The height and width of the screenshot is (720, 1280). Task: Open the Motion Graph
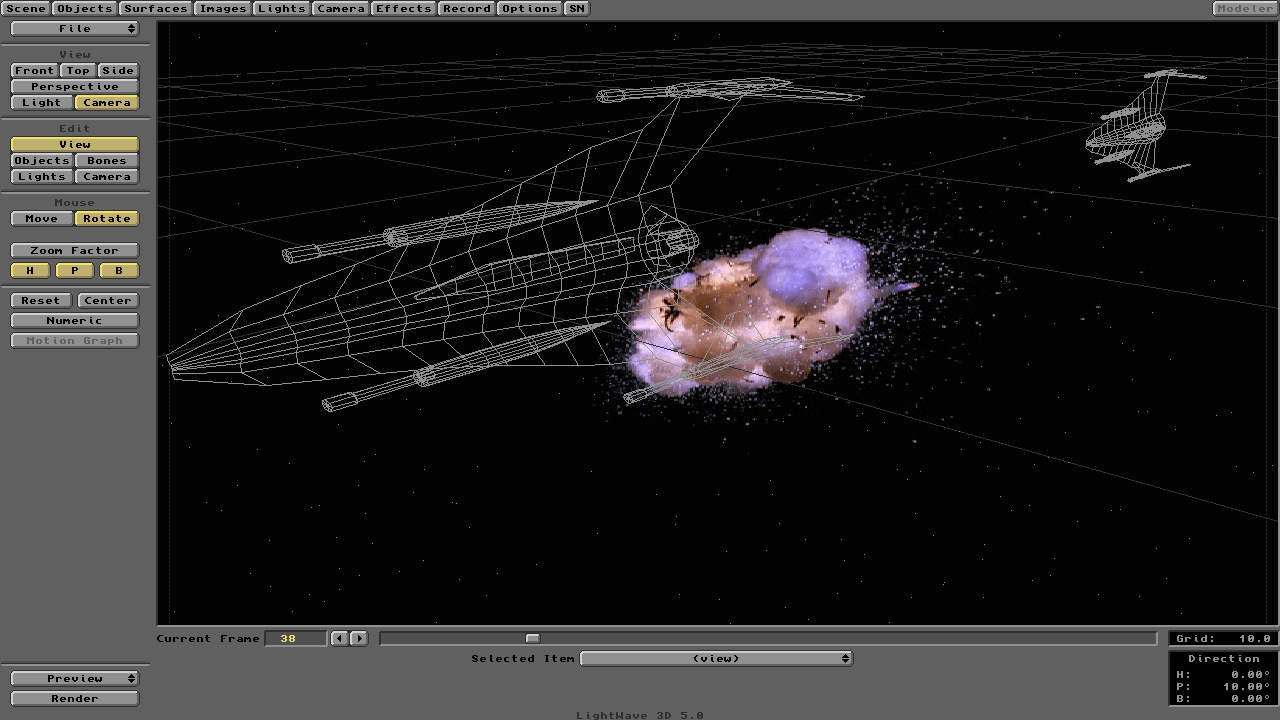pyautogui.click(x=75, y=341)
